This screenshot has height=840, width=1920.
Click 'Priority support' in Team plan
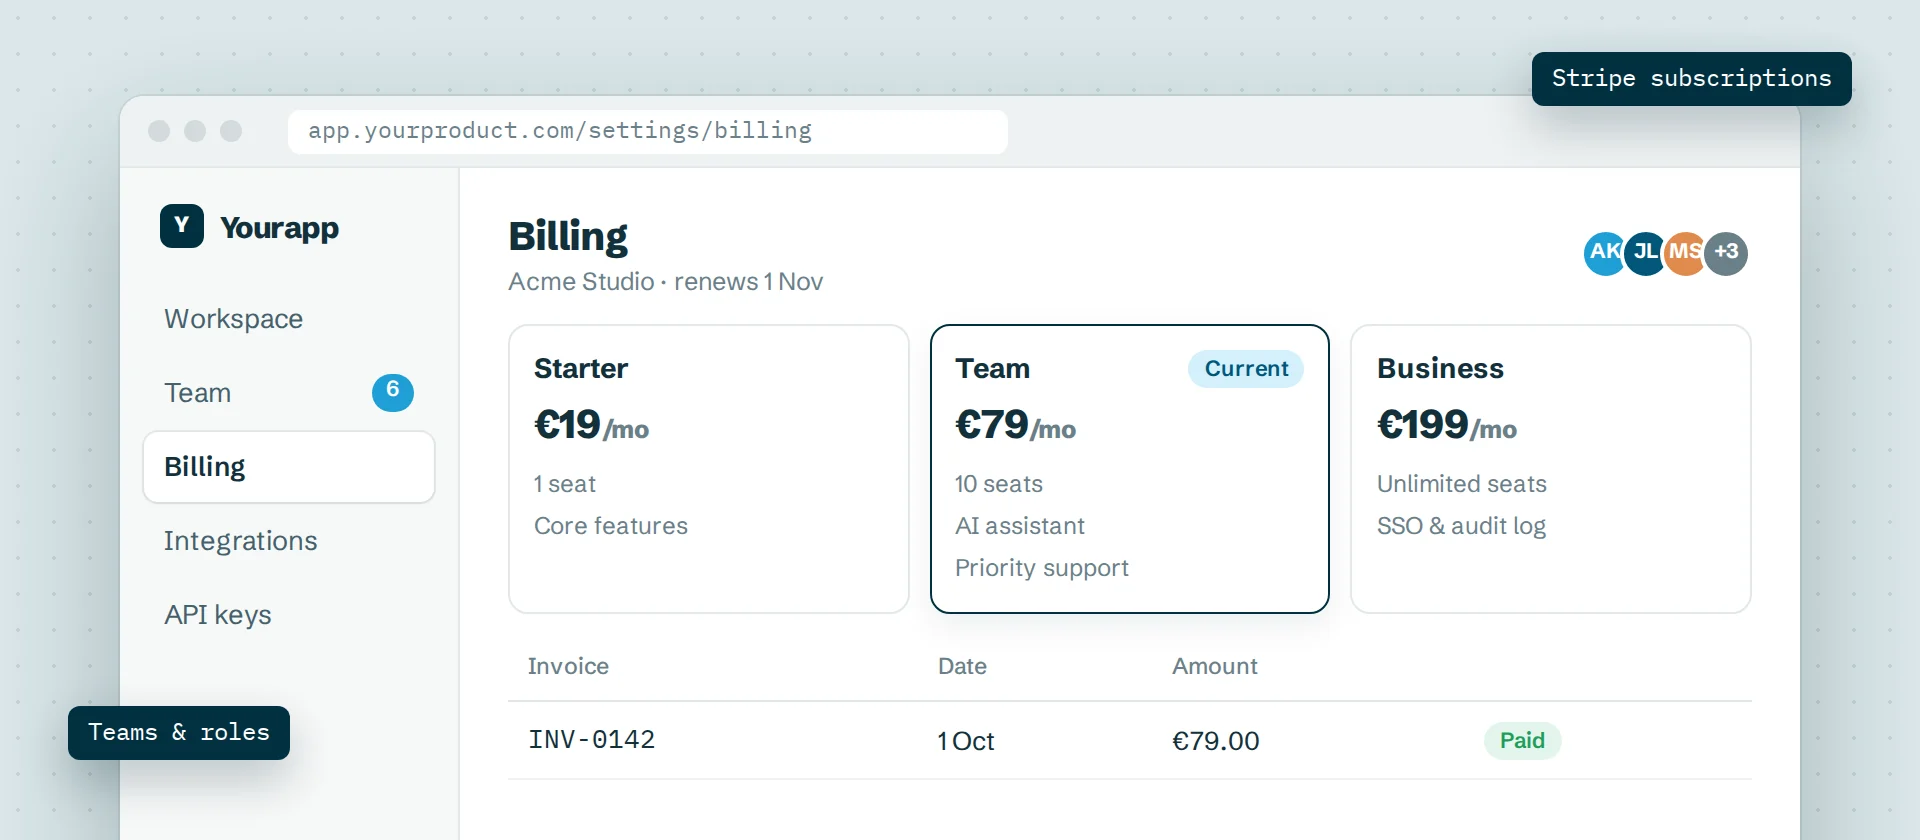coord(1042,568)
